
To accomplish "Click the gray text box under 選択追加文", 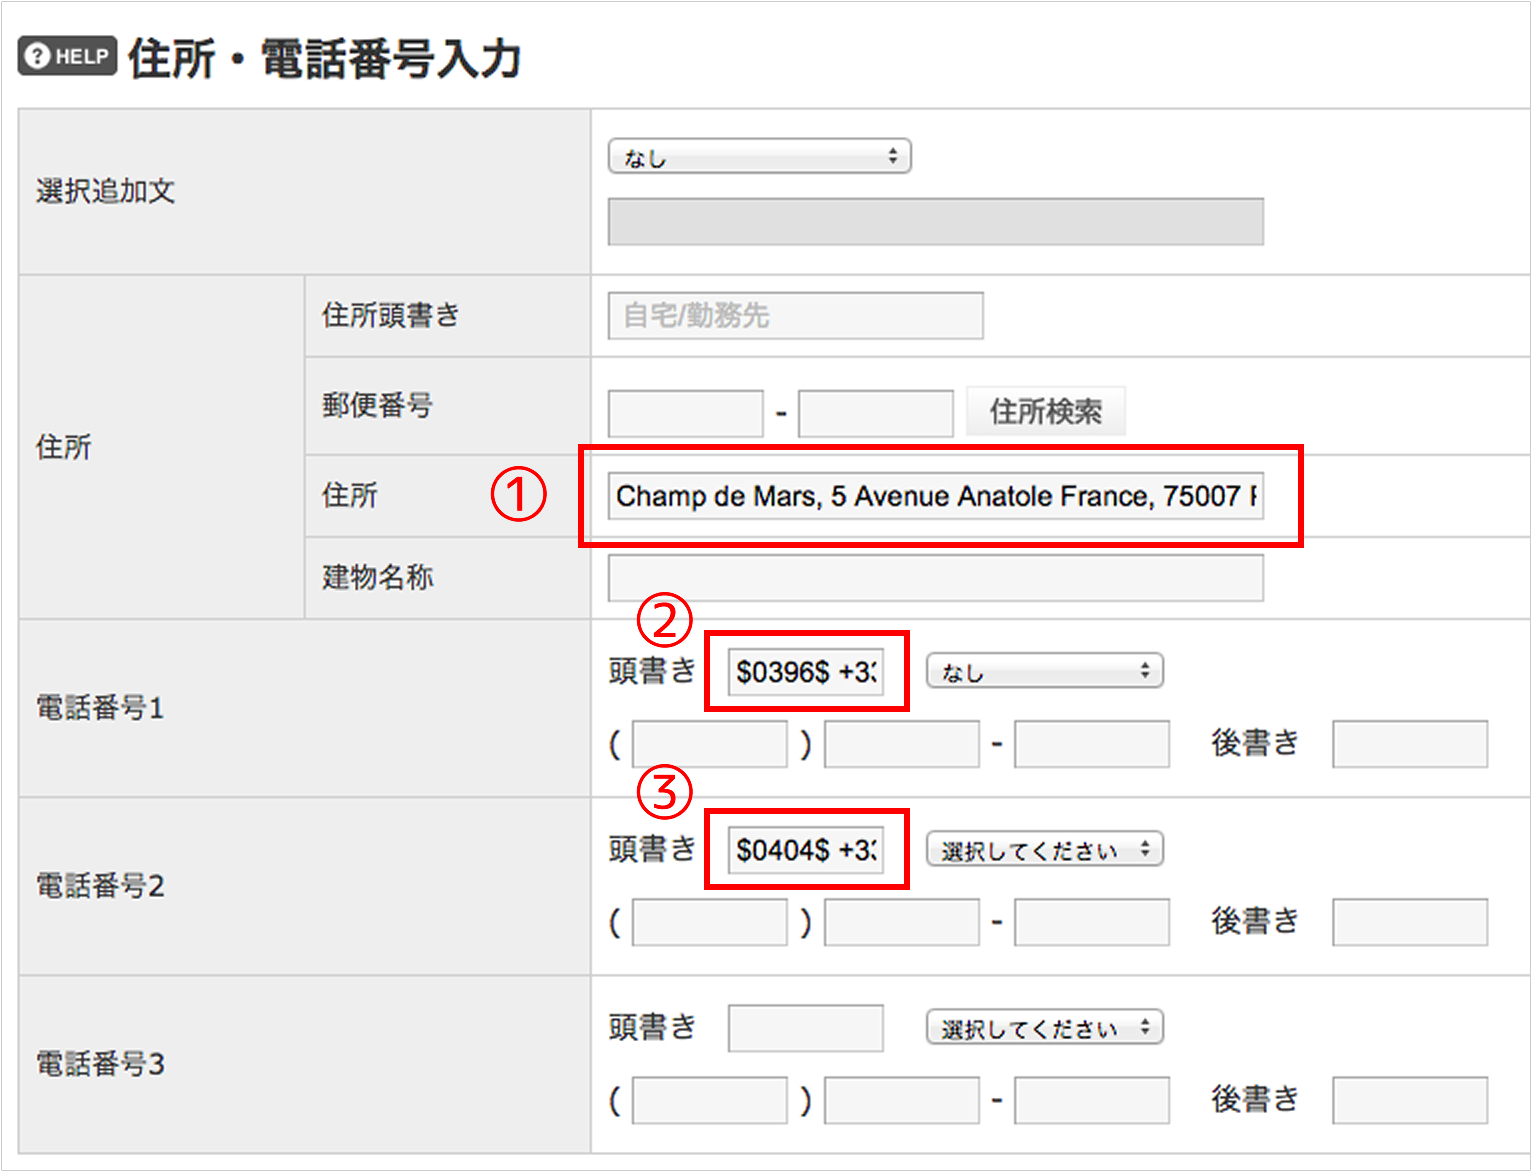I will [x=935, y=222].
